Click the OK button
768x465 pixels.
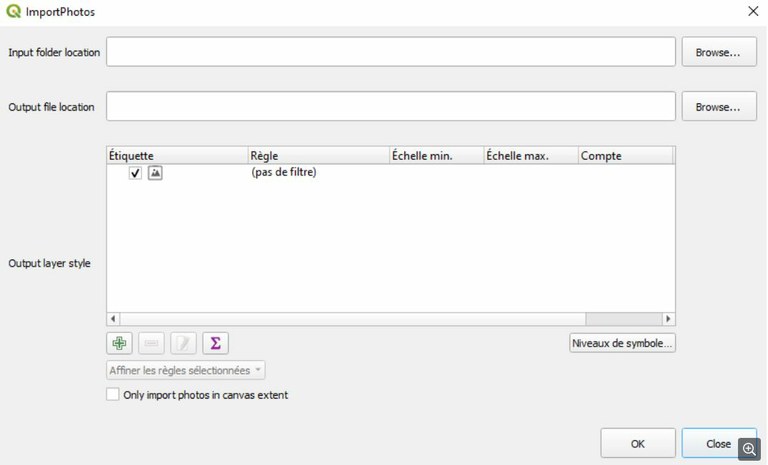click(x=638, y=443)
